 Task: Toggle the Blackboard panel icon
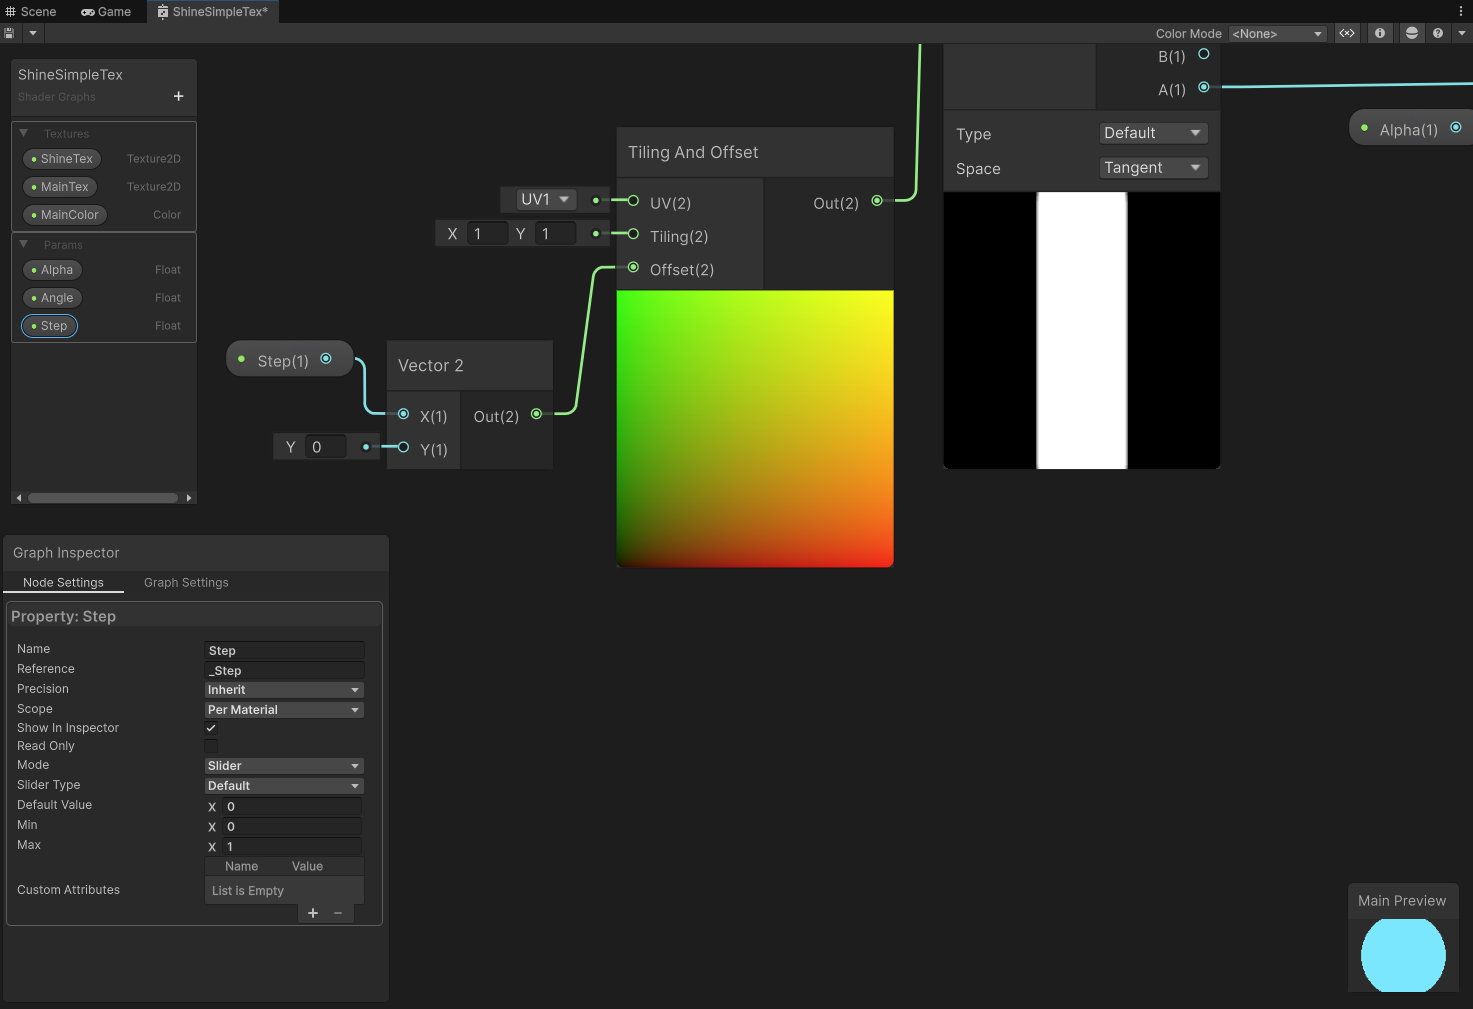point(1347,33)
